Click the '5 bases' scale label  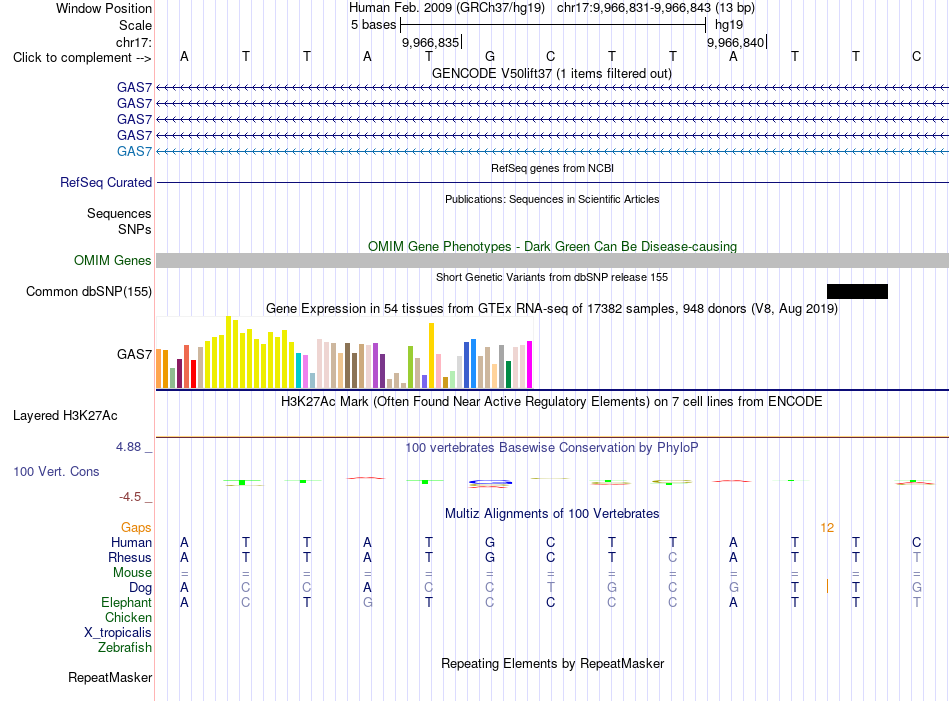tap(373, 25)
